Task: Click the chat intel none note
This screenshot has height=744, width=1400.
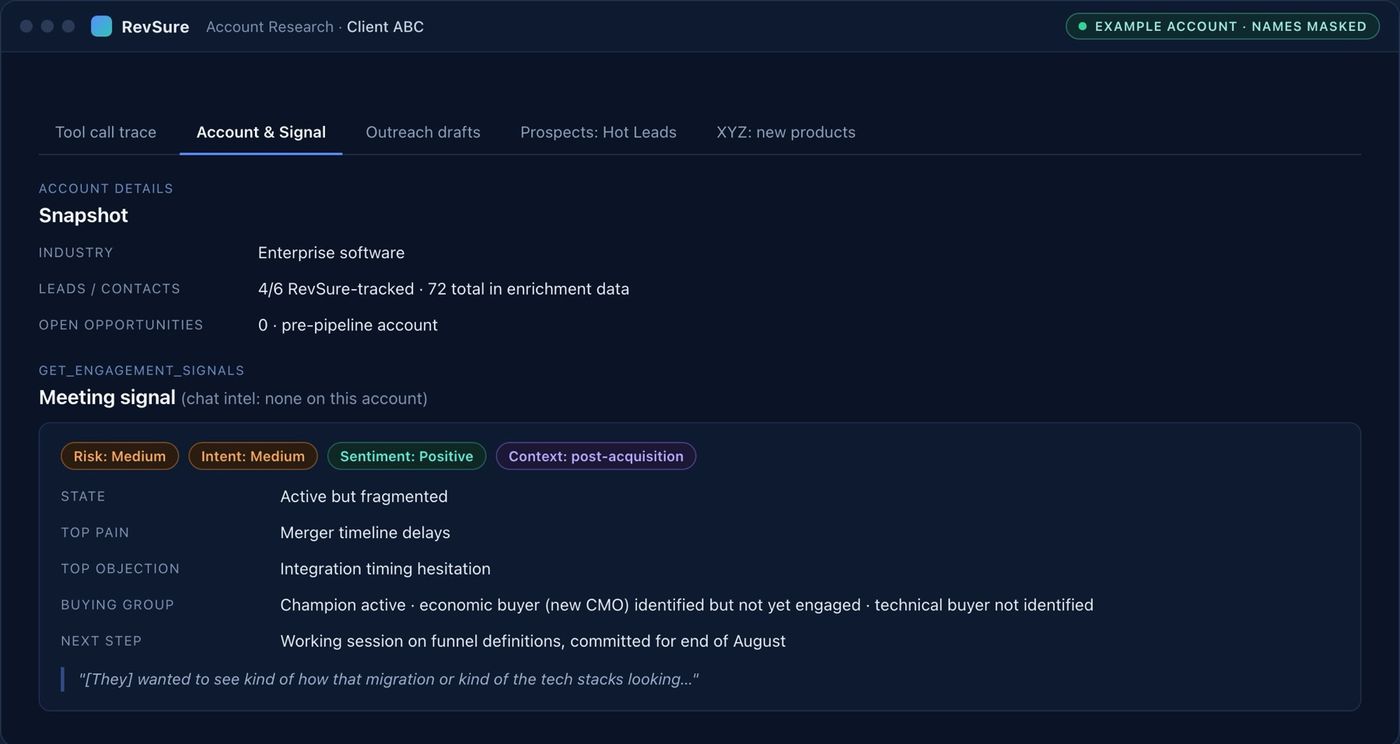Action: coord(304,398)
